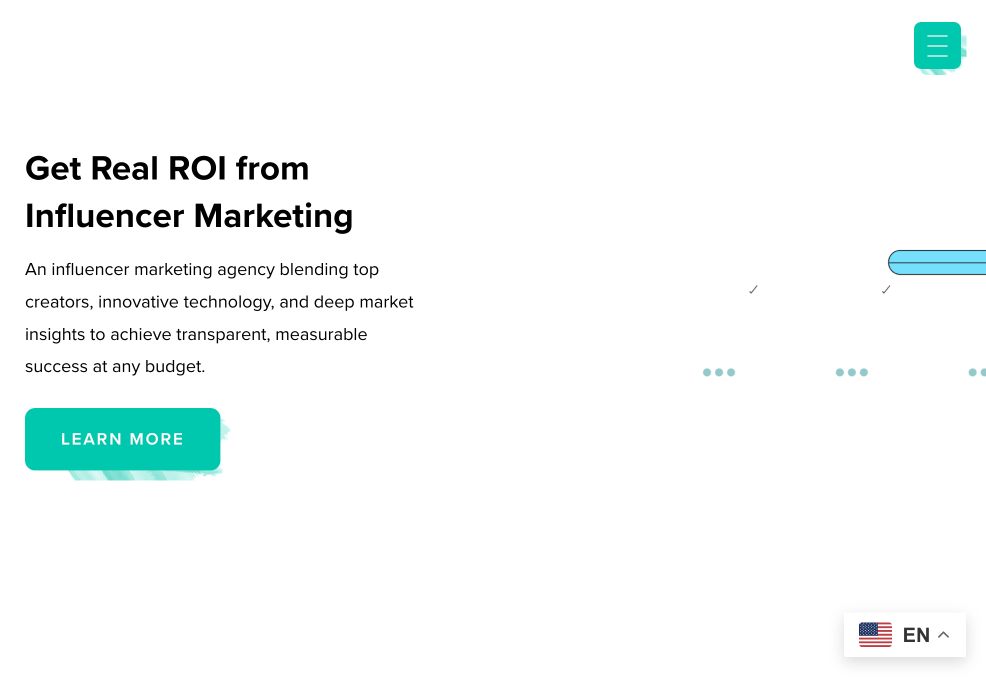Click the left group of teal dots
This screenshot has width=986, height=688.
719,372
